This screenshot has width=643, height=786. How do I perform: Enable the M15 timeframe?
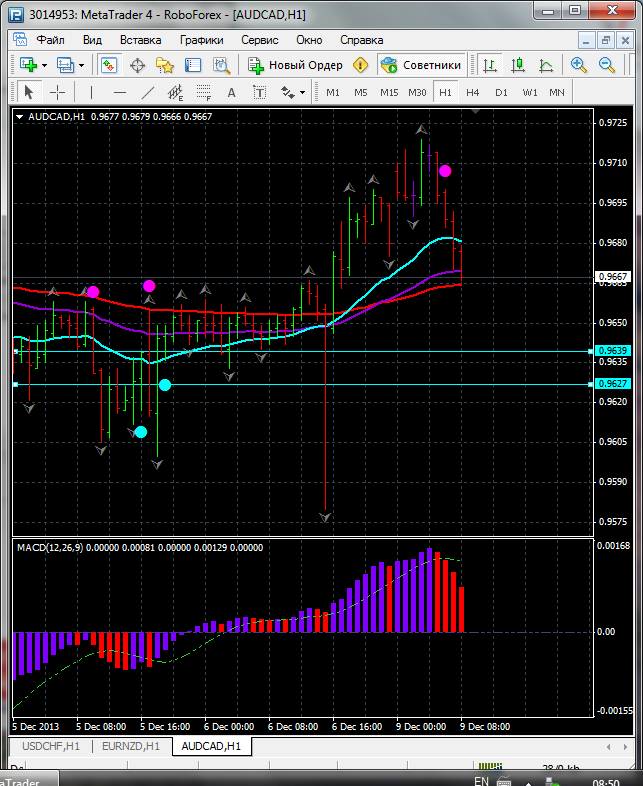tap(389, 92)
